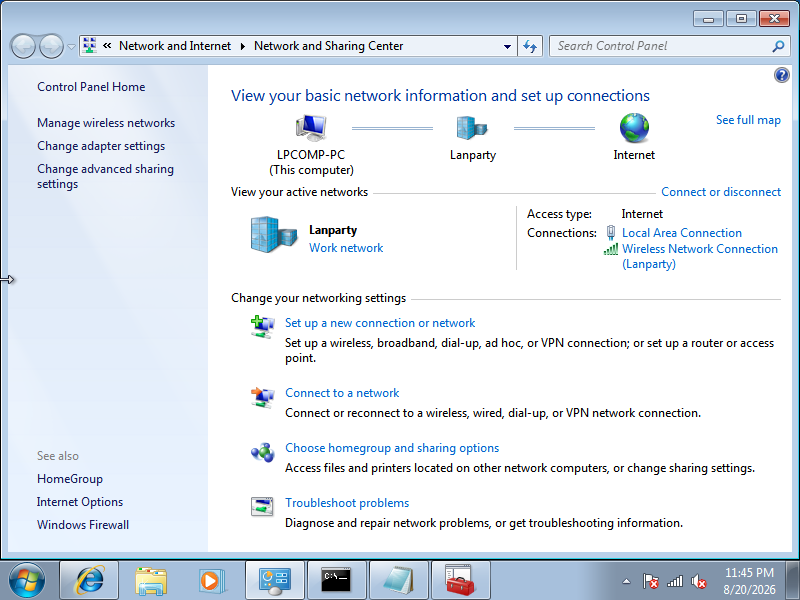Click the refresh button beside address bar
The image size is (800, 600).
530,46
